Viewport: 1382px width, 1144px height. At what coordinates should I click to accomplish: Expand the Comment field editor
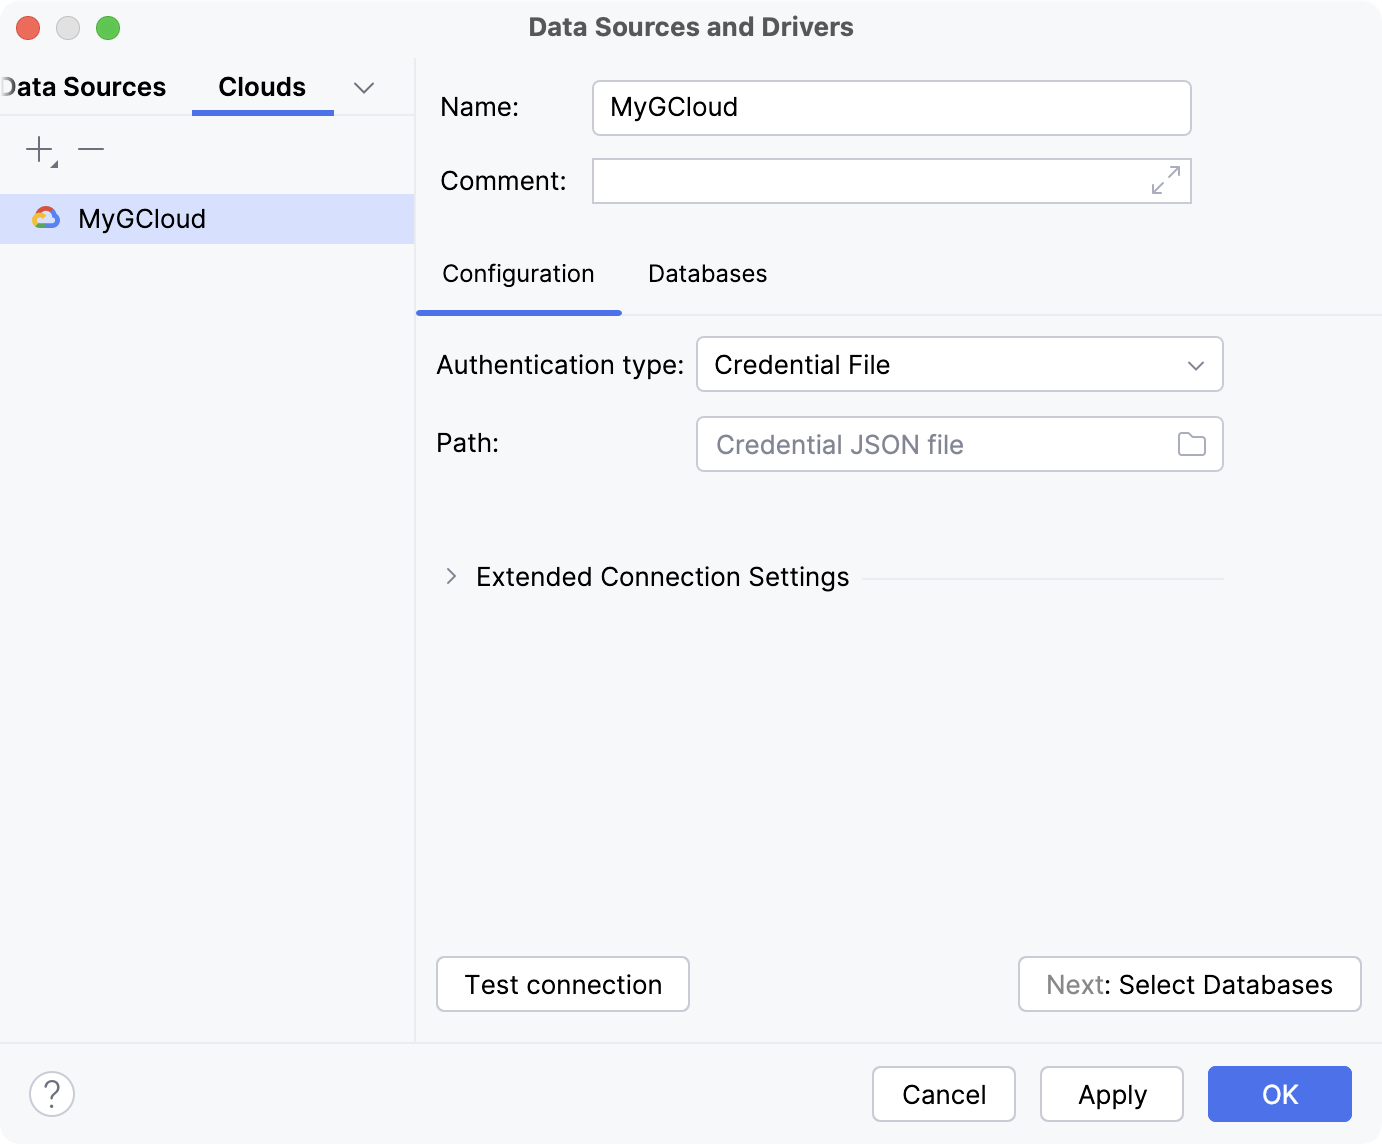coord(1164,181)
